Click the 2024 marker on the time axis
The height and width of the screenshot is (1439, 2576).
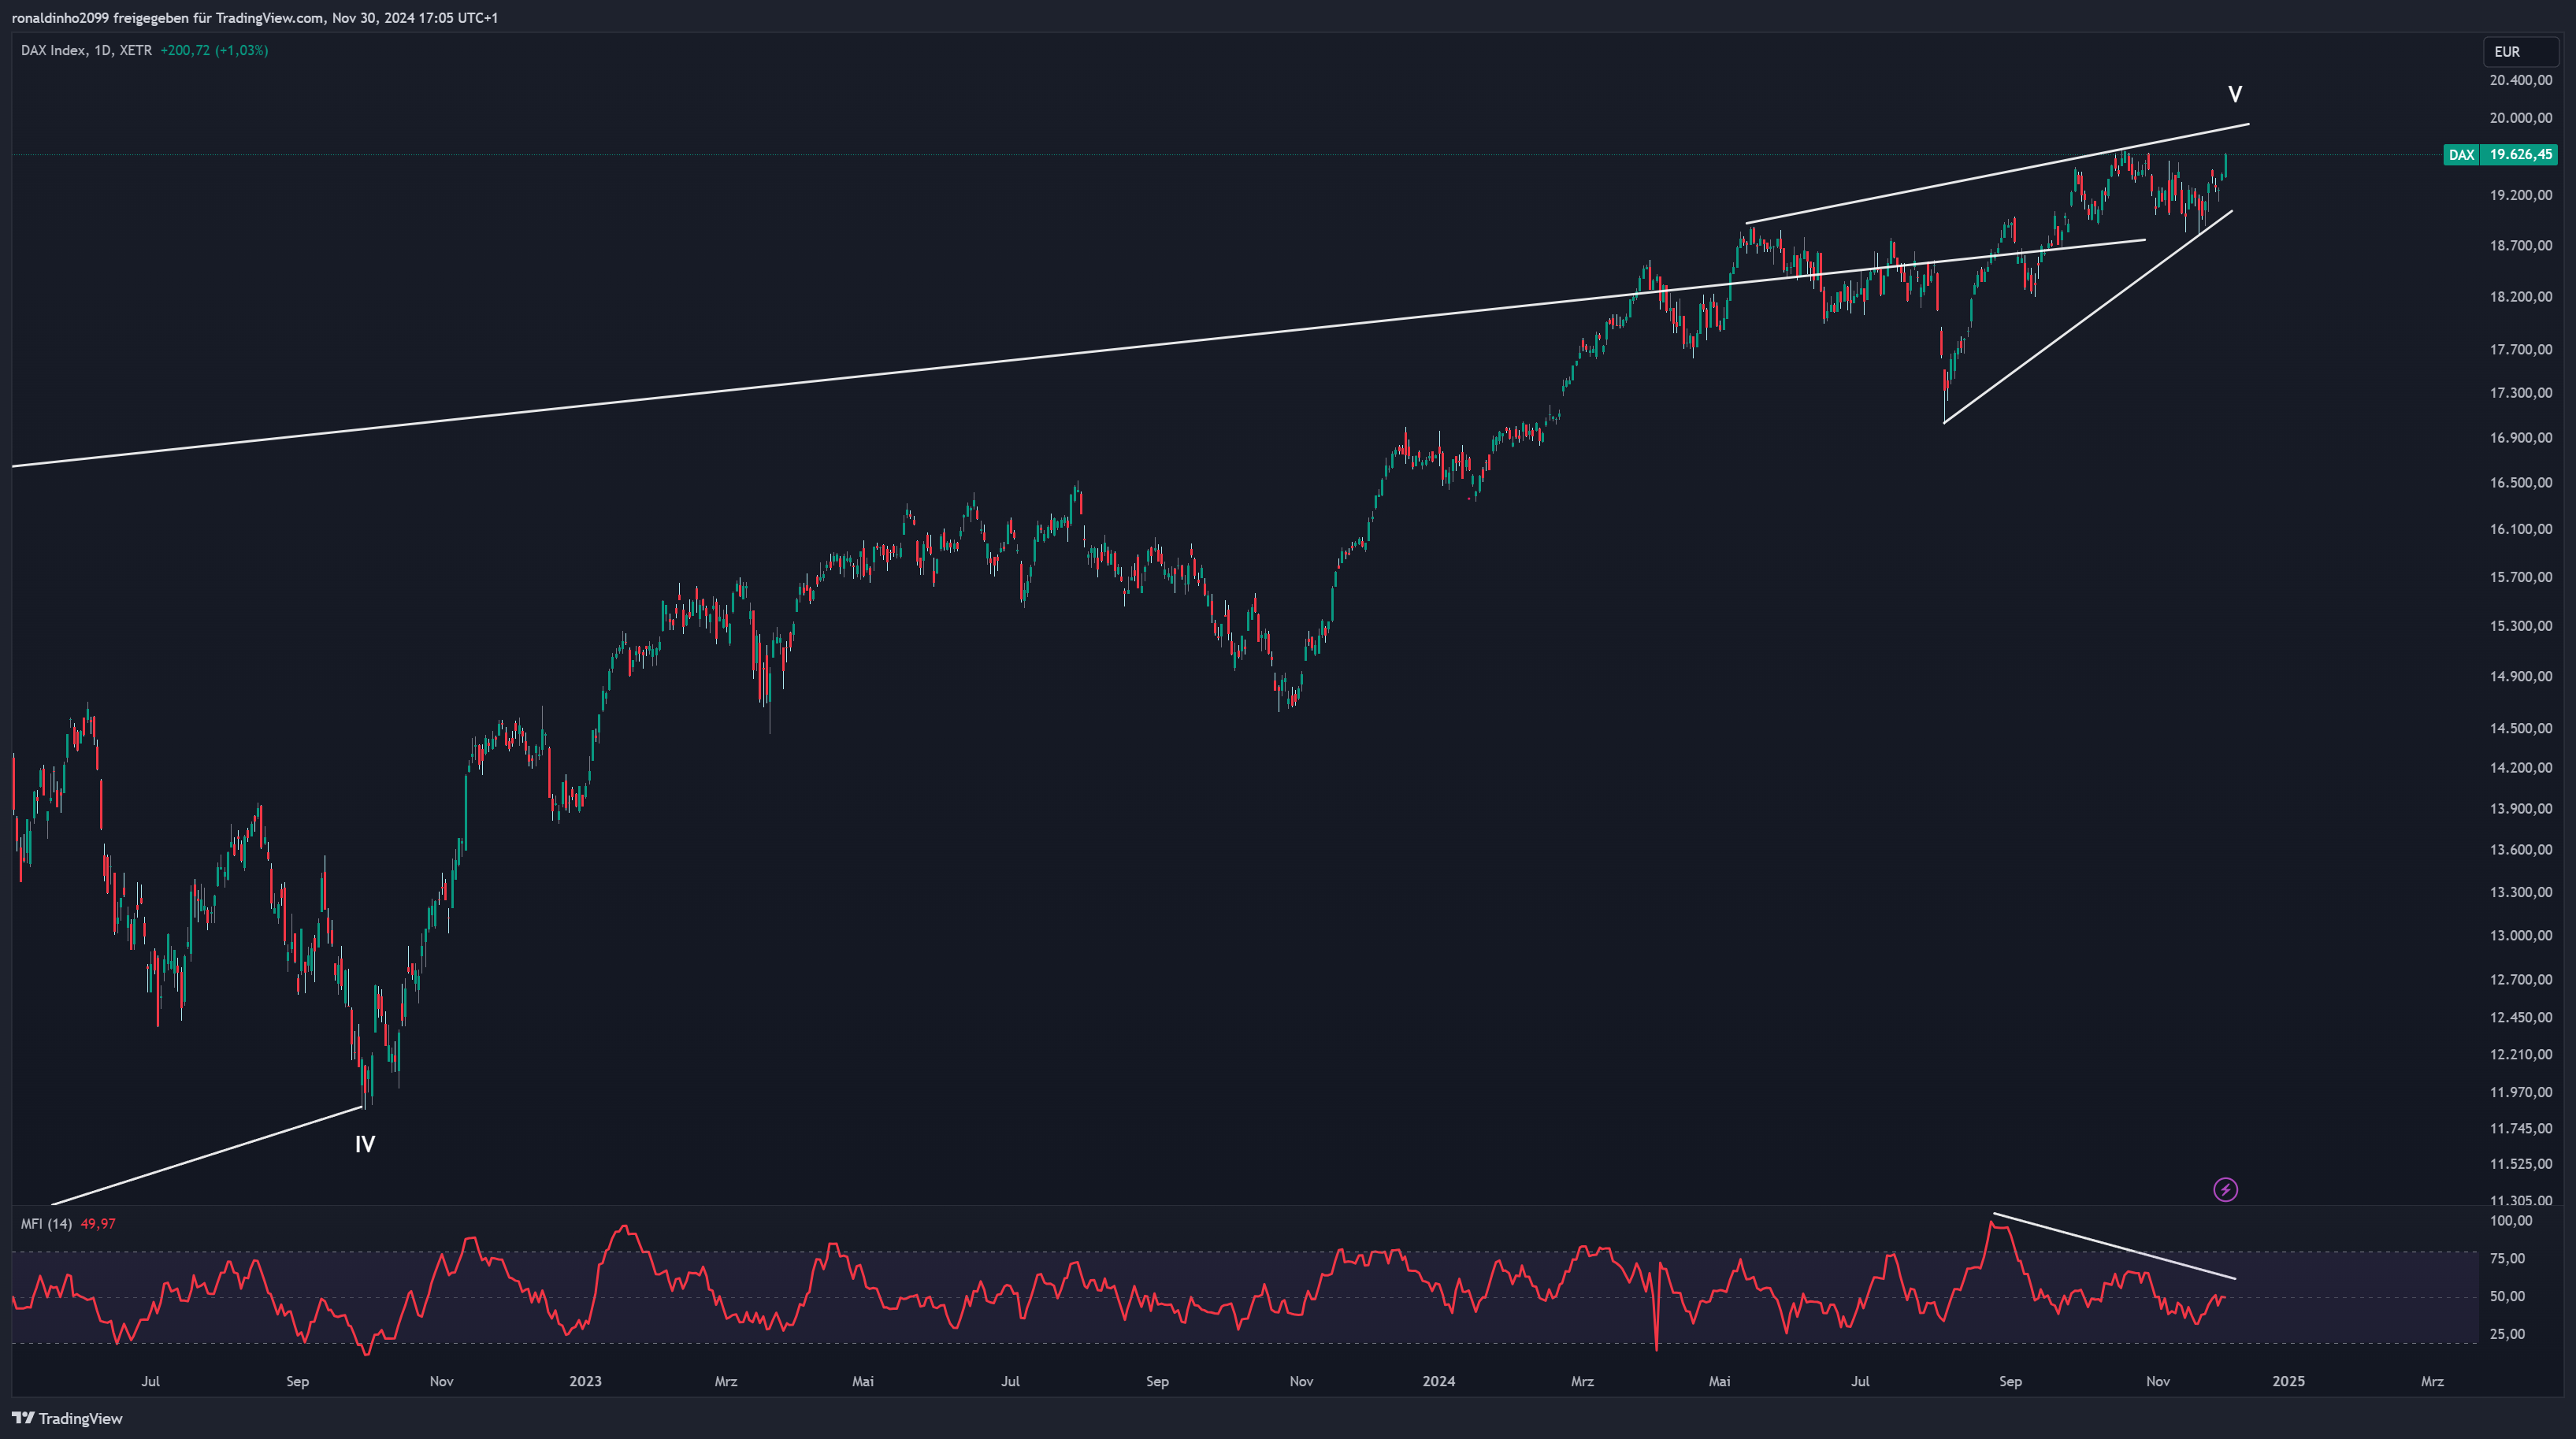pos(1439,1381)
